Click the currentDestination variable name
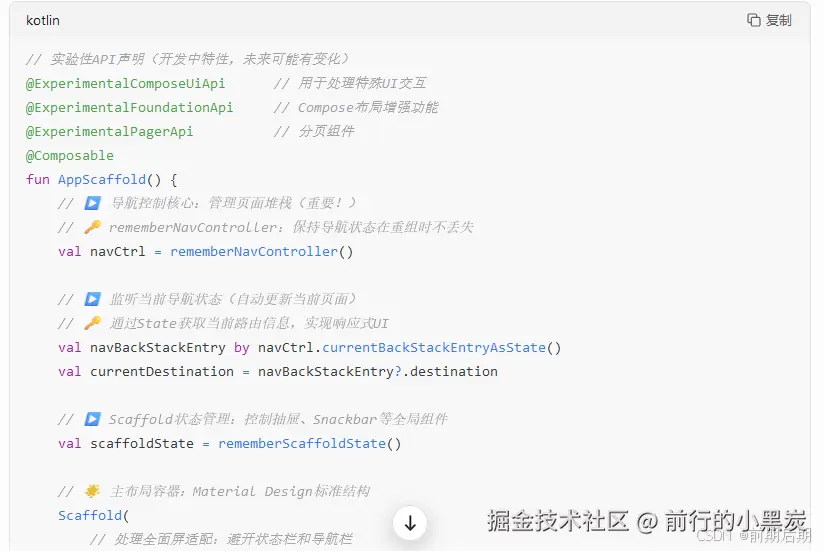The height and width of the screenshot is (551, 824). click(x=162, y=371)
